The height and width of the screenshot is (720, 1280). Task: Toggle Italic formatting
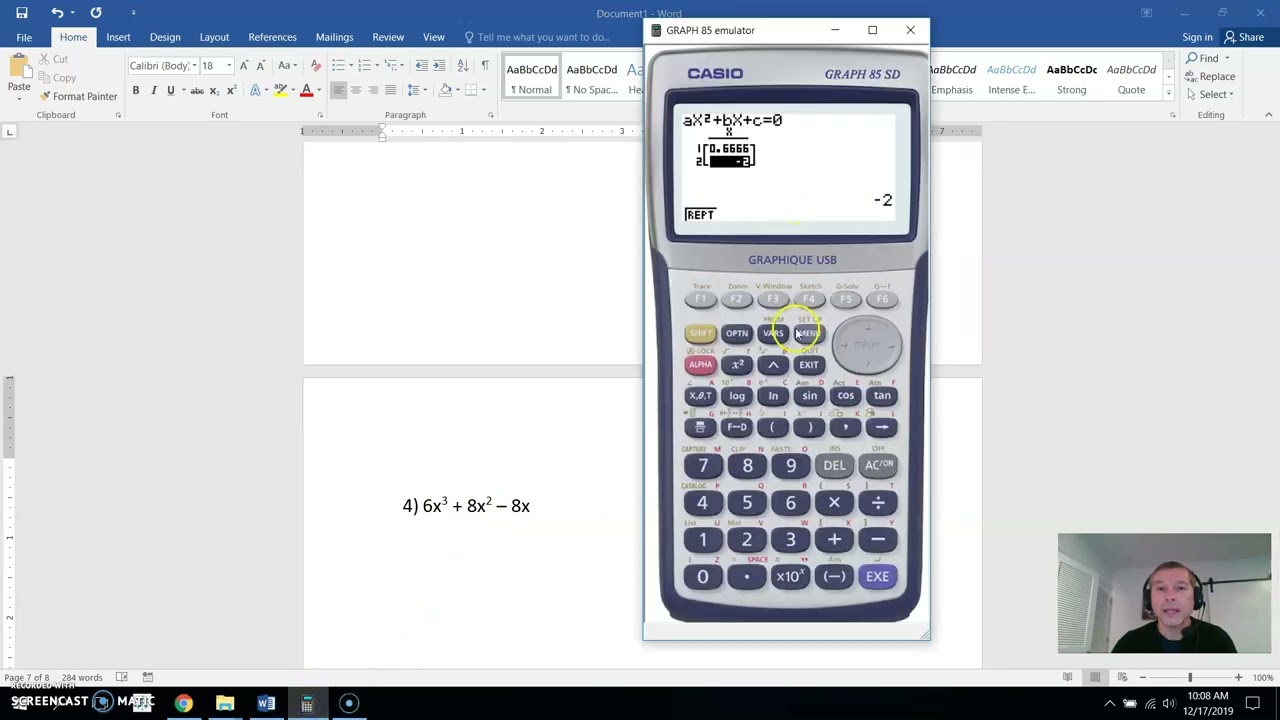click(153, 90)
